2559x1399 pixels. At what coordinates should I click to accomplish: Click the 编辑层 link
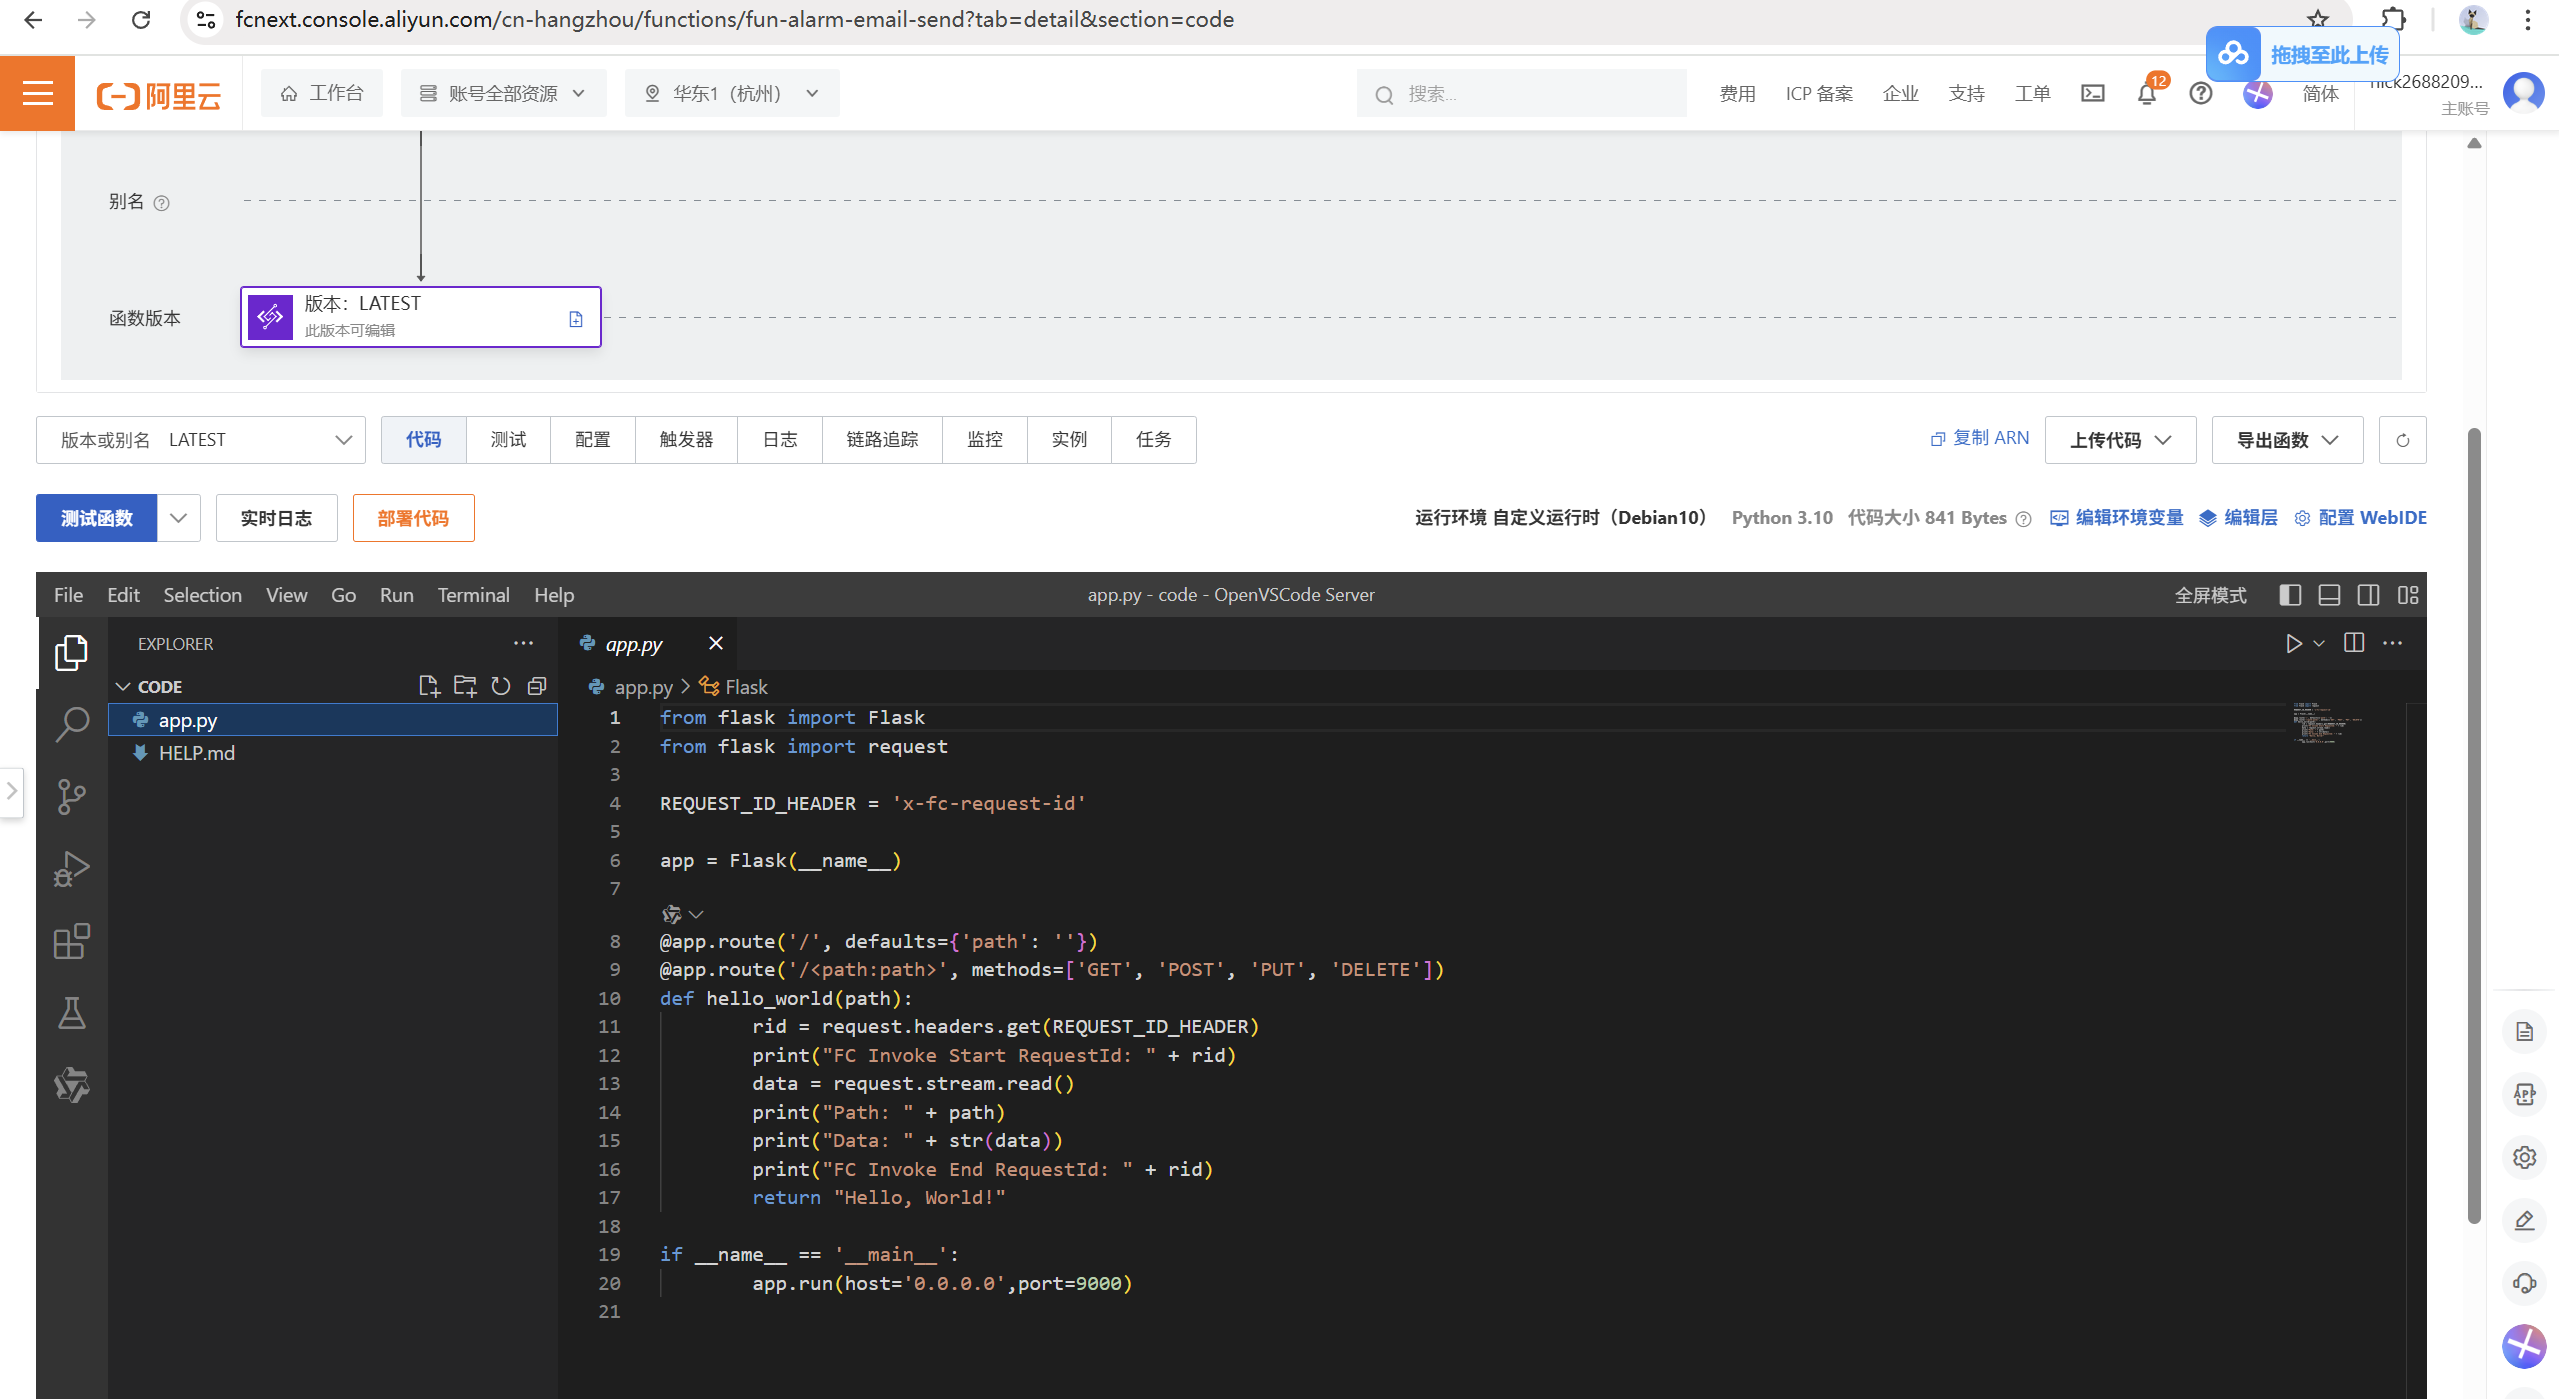coord(2238,518)
